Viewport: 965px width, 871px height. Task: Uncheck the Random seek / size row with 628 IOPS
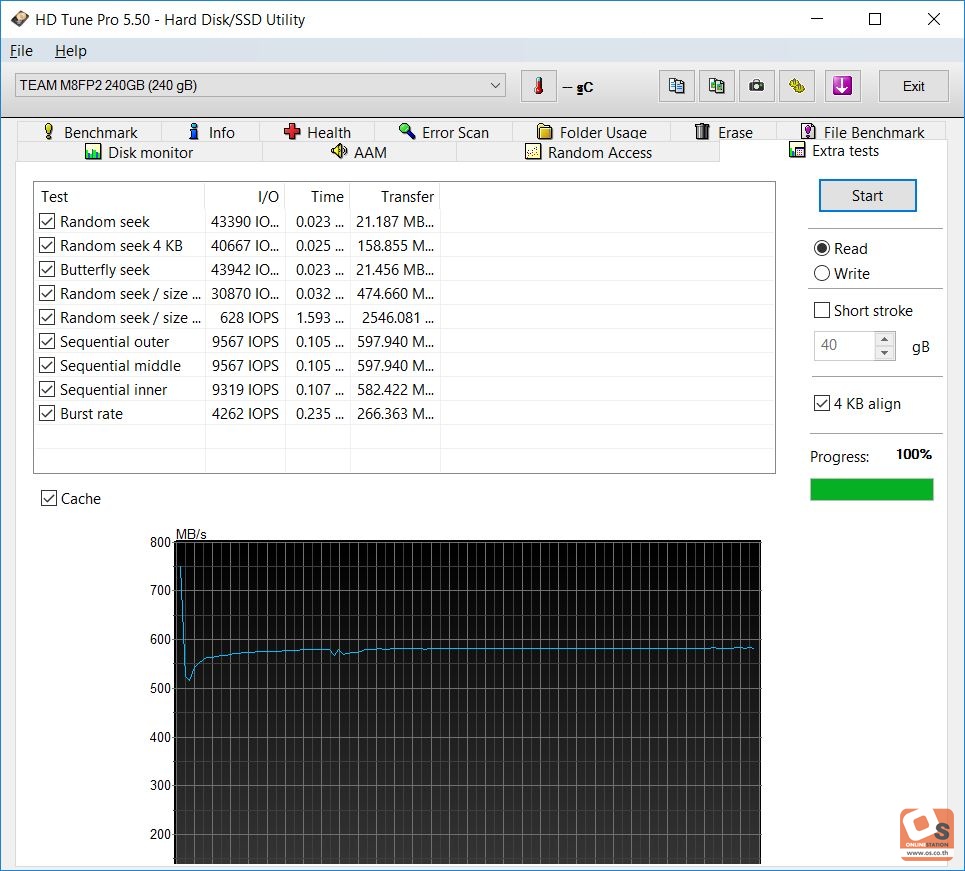point(47,318)
